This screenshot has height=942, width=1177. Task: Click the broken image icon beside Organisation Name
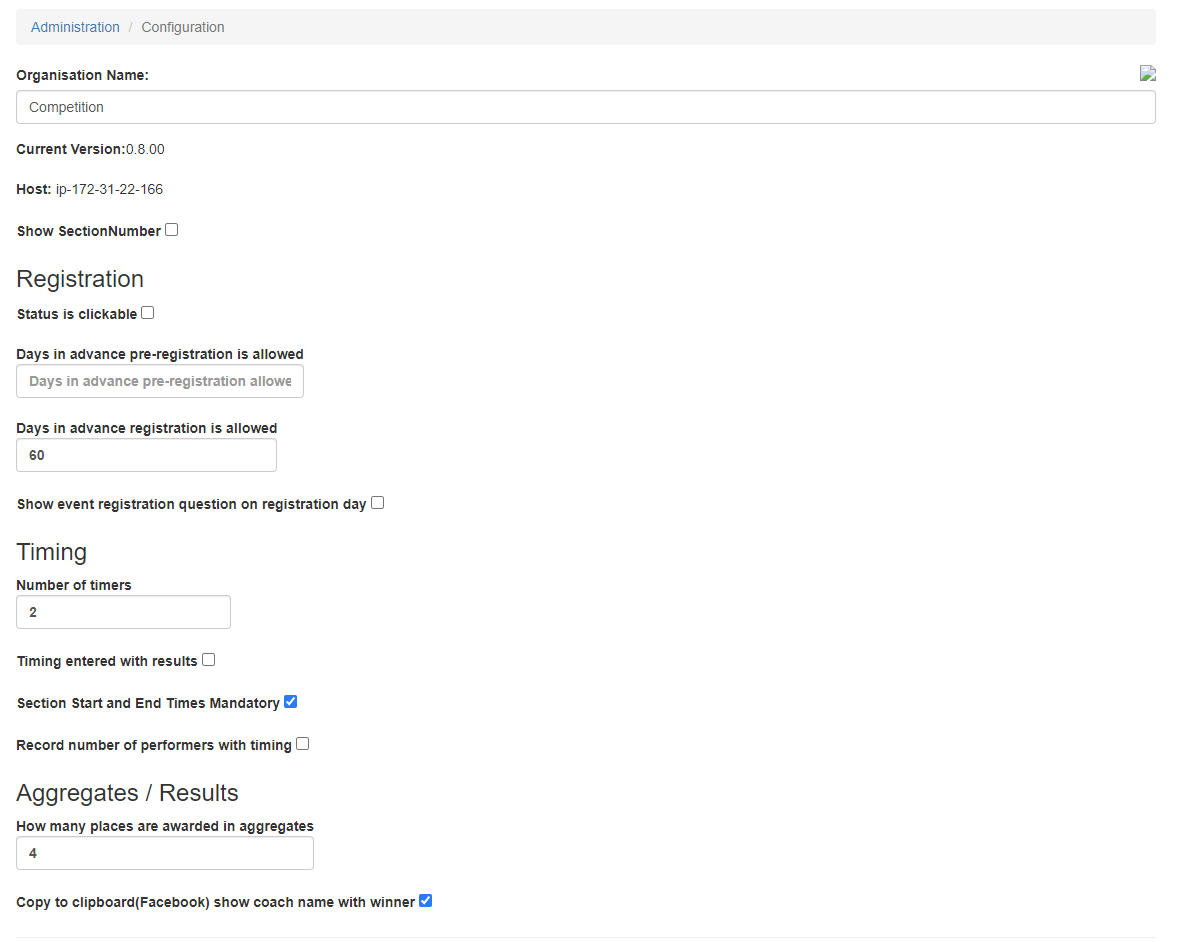[1148, 73]
